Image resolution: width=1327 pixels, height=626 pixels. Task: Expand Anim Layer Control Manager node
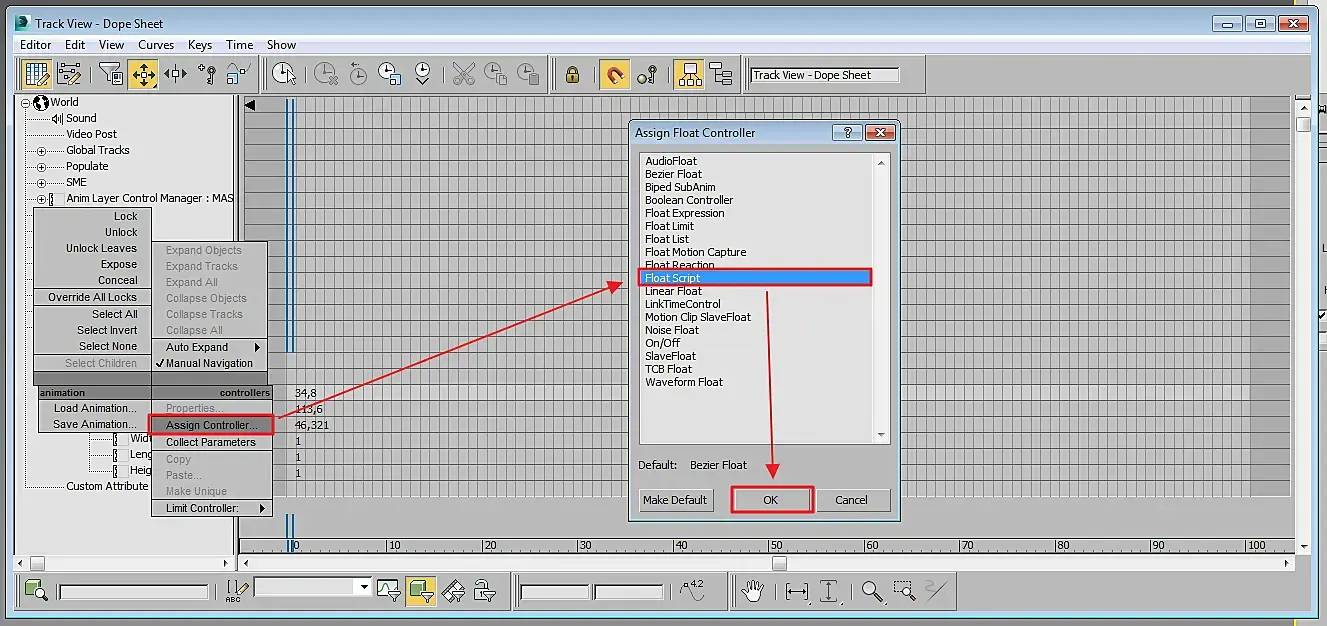point(42,199)
